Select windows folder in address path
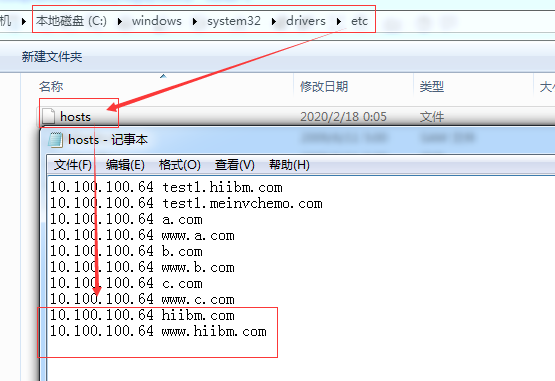 156,21
